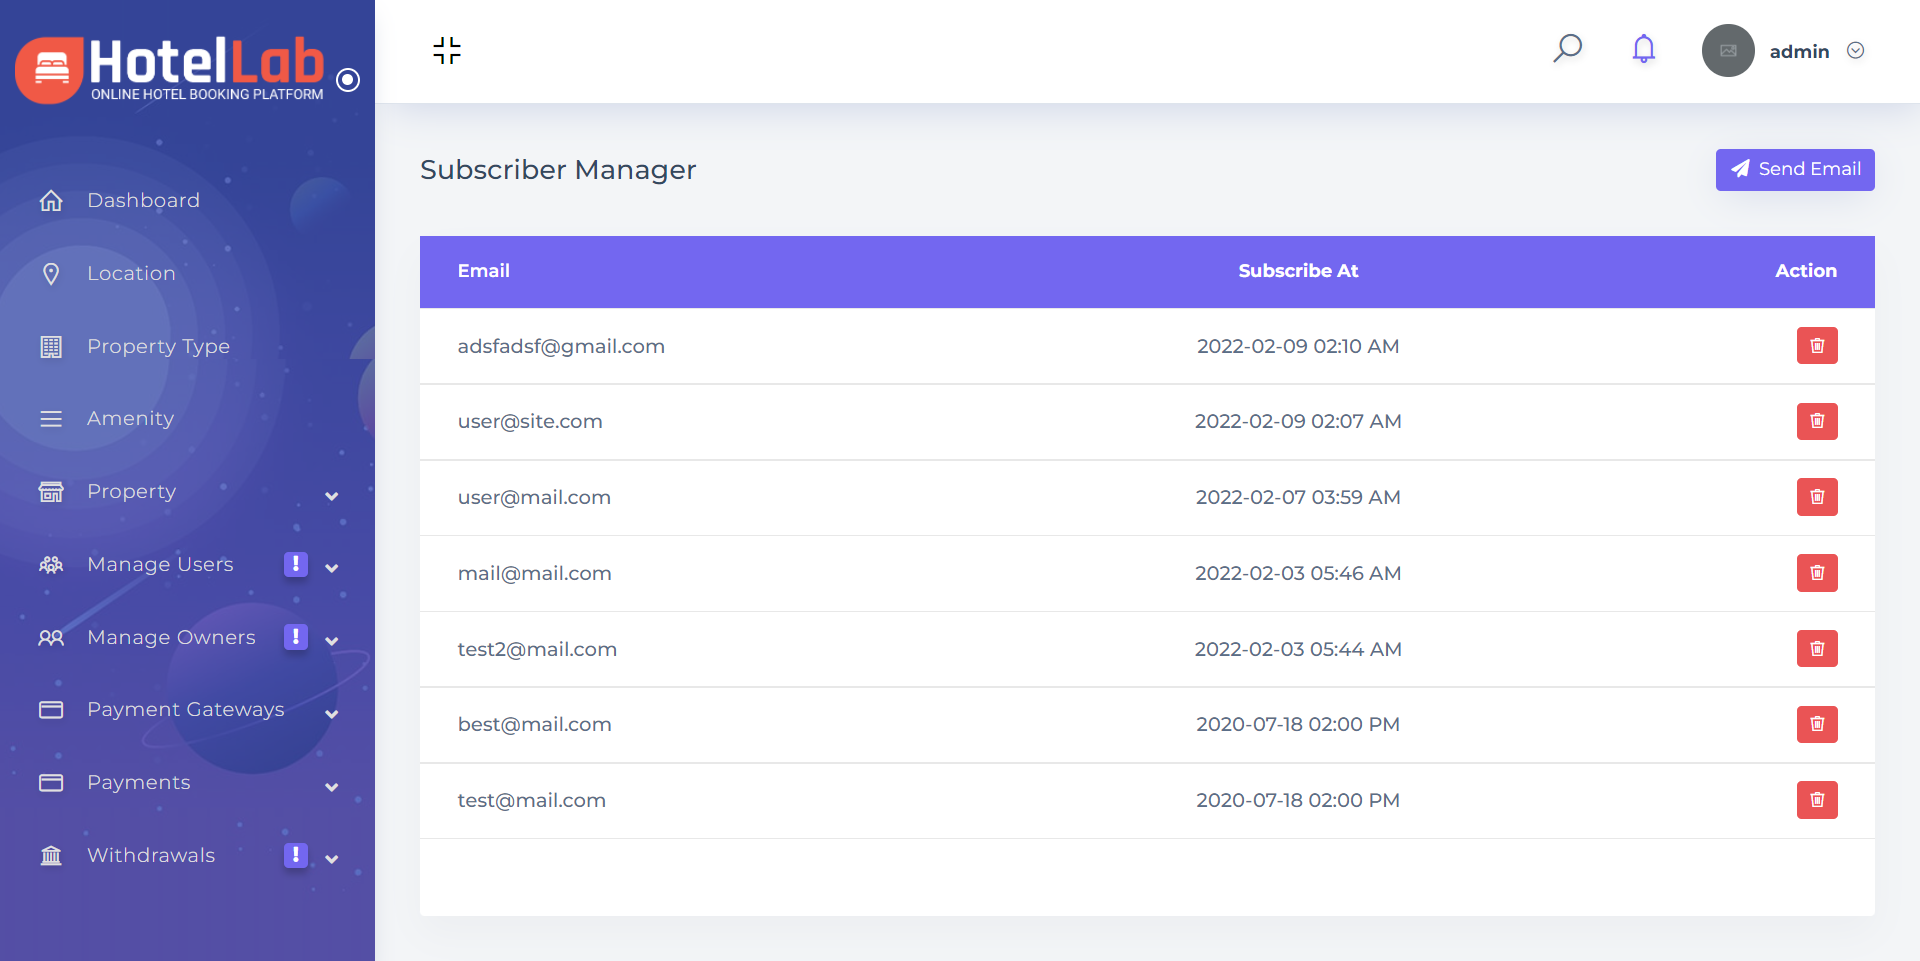Go to Dashboard in sidebar
1920x961 pixels.
(x=143, y=201)
